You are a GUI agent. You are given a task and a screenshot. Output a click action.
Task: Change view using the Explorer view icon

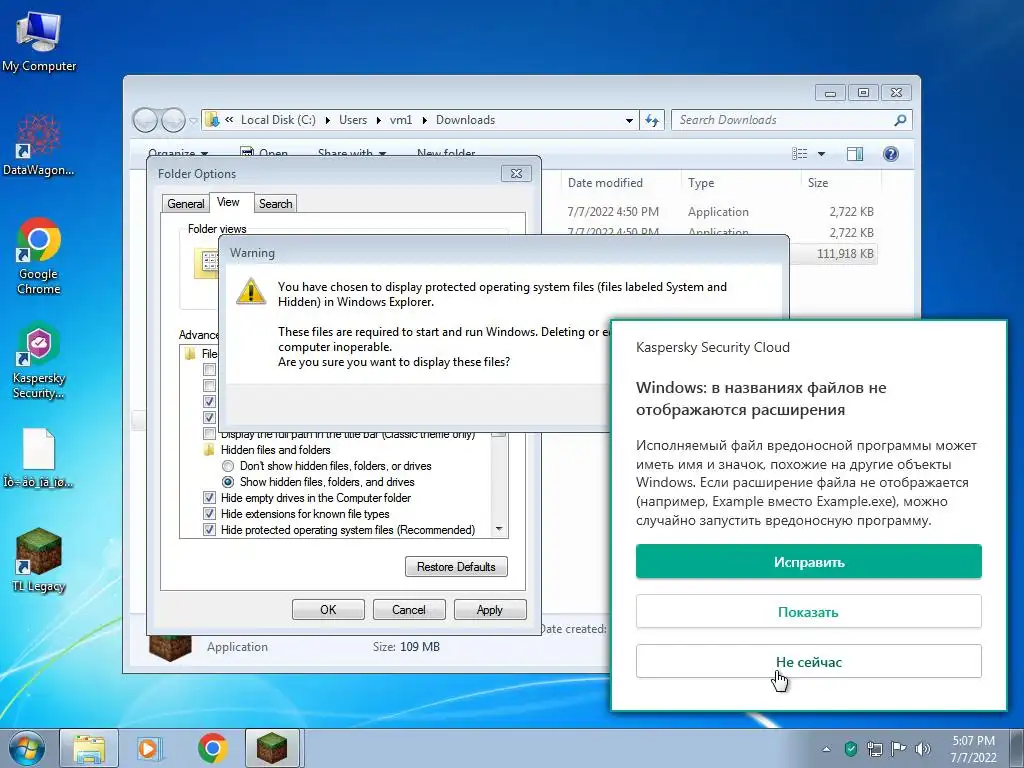(799, 154)
